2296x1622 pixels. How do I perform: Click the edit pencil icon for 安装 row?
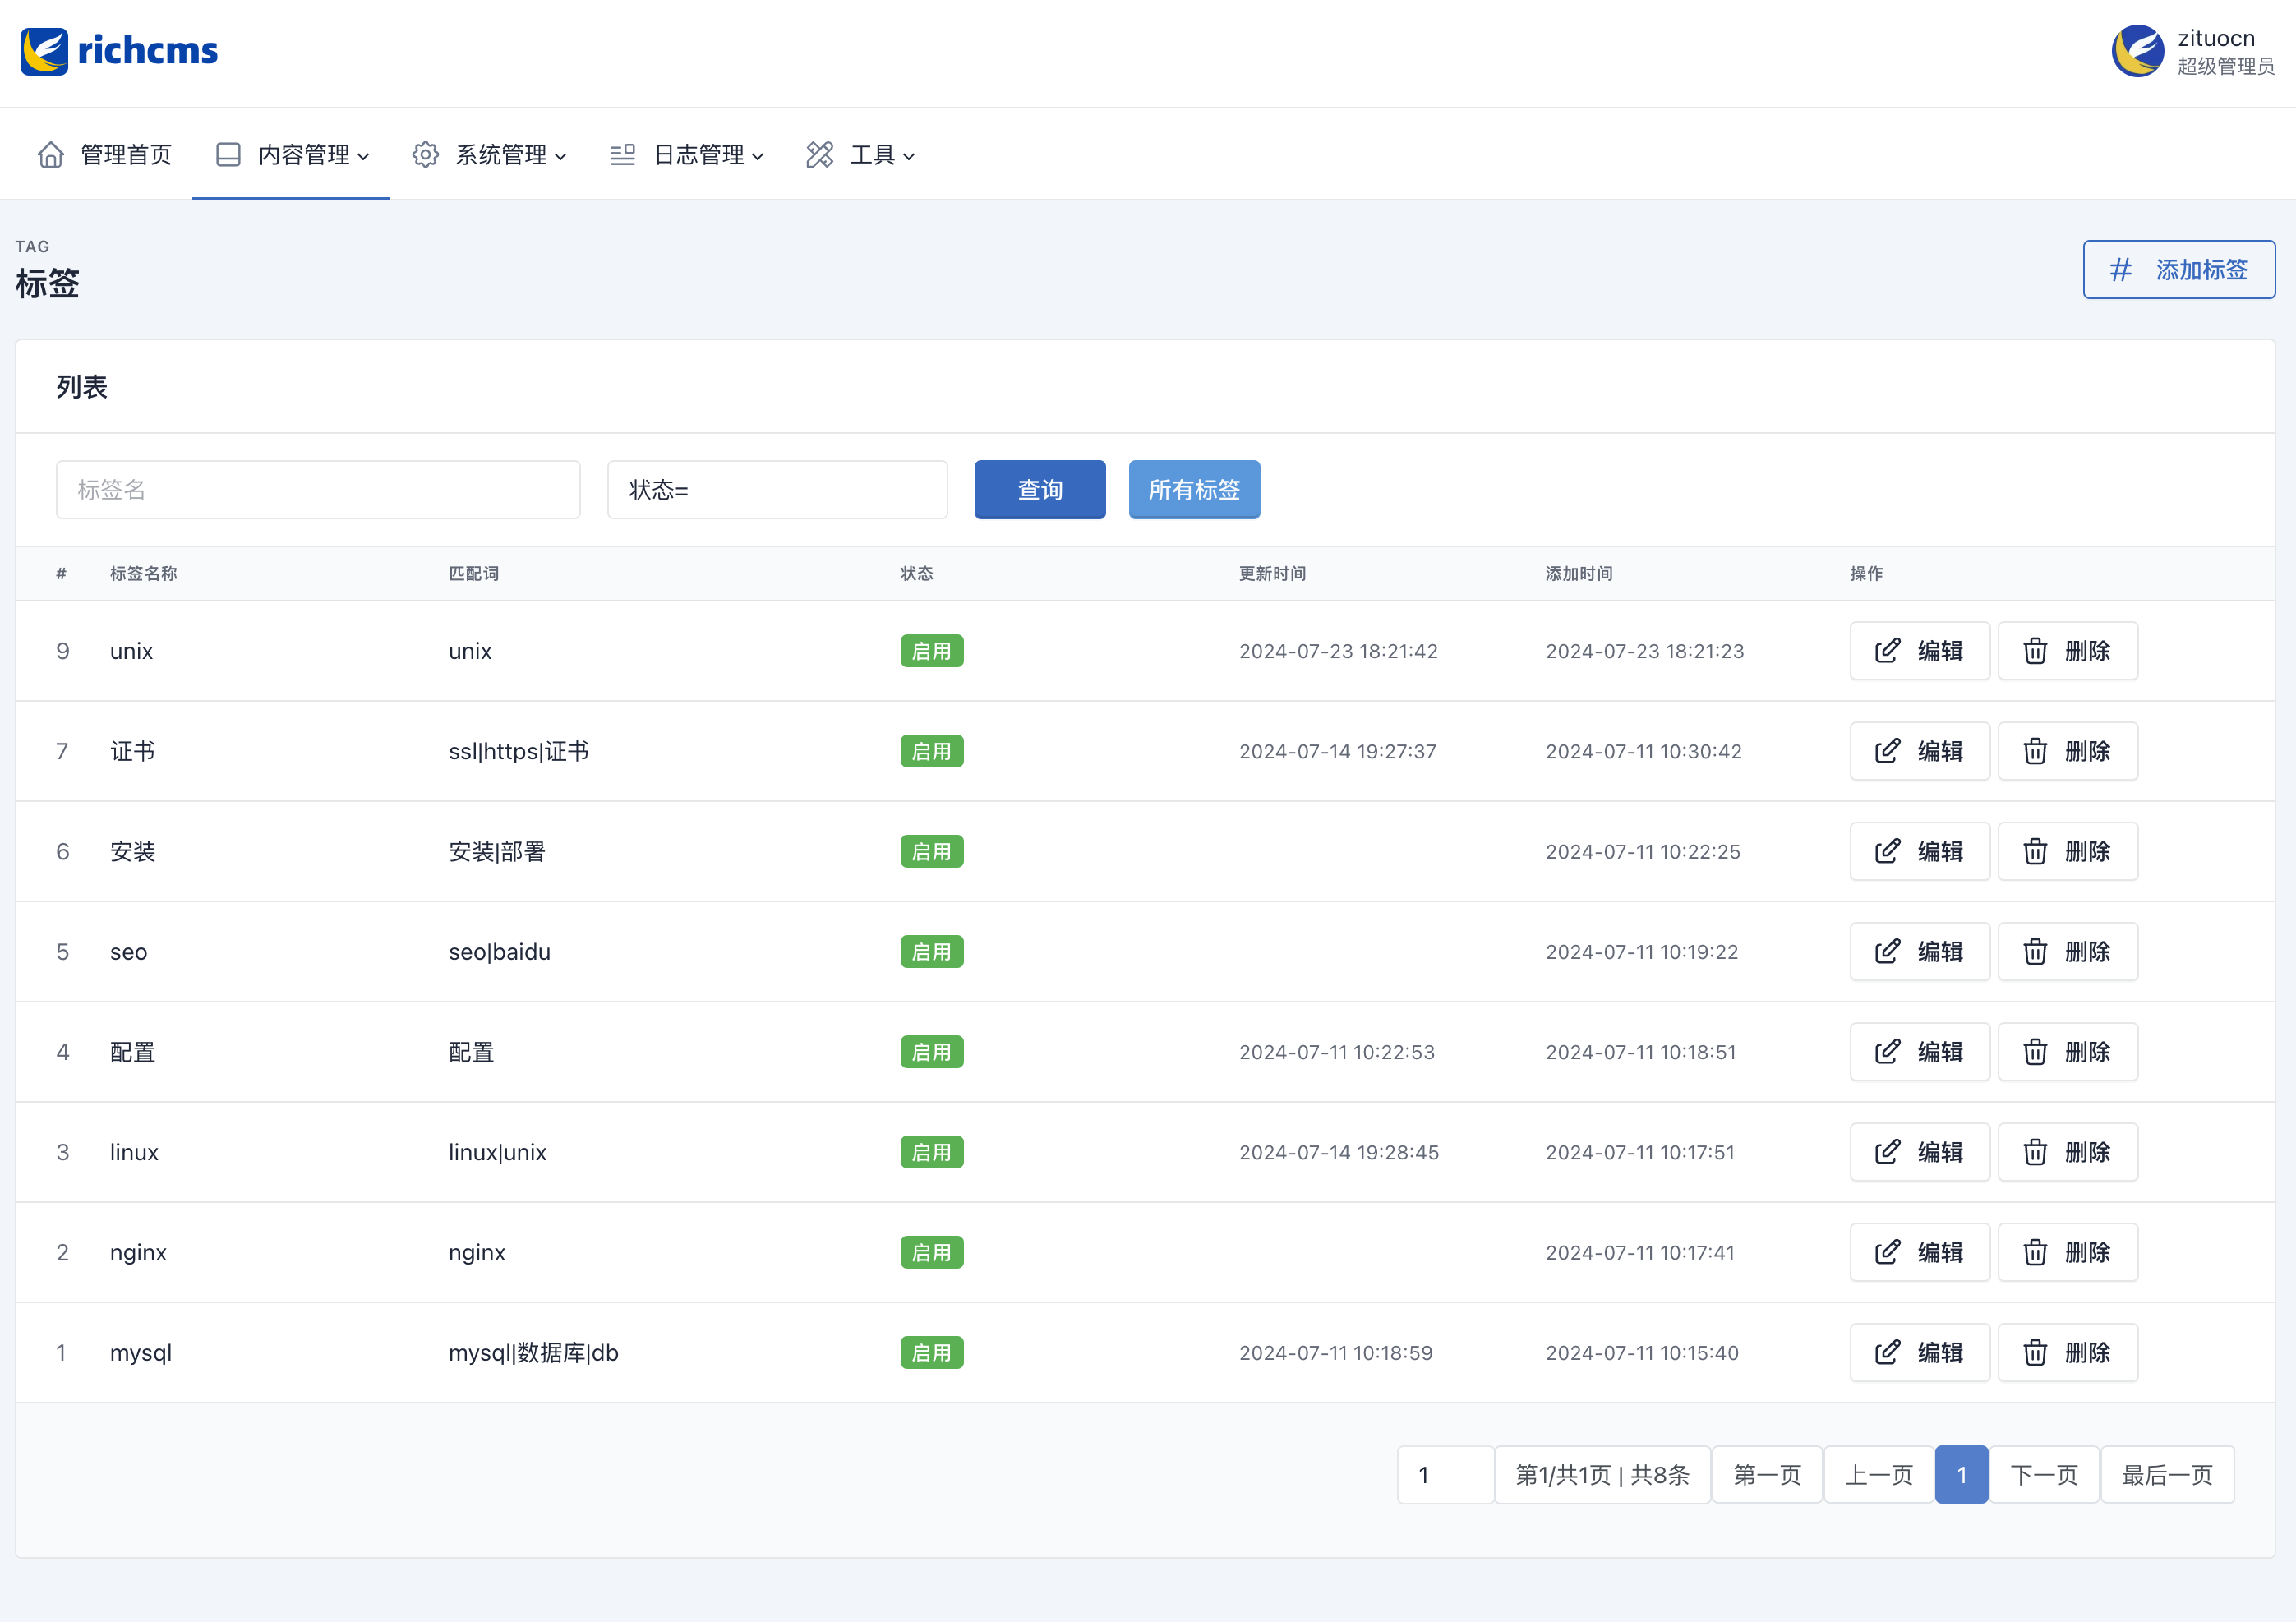point(1887,851)
